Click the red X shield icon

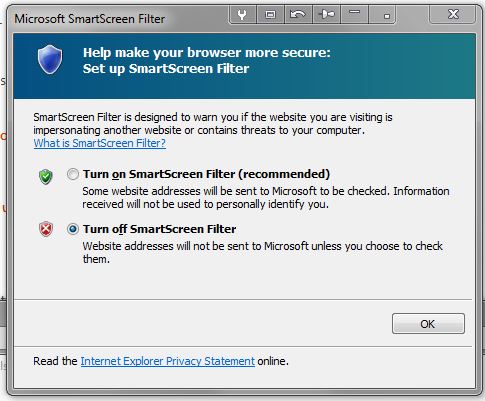(46, 229)
